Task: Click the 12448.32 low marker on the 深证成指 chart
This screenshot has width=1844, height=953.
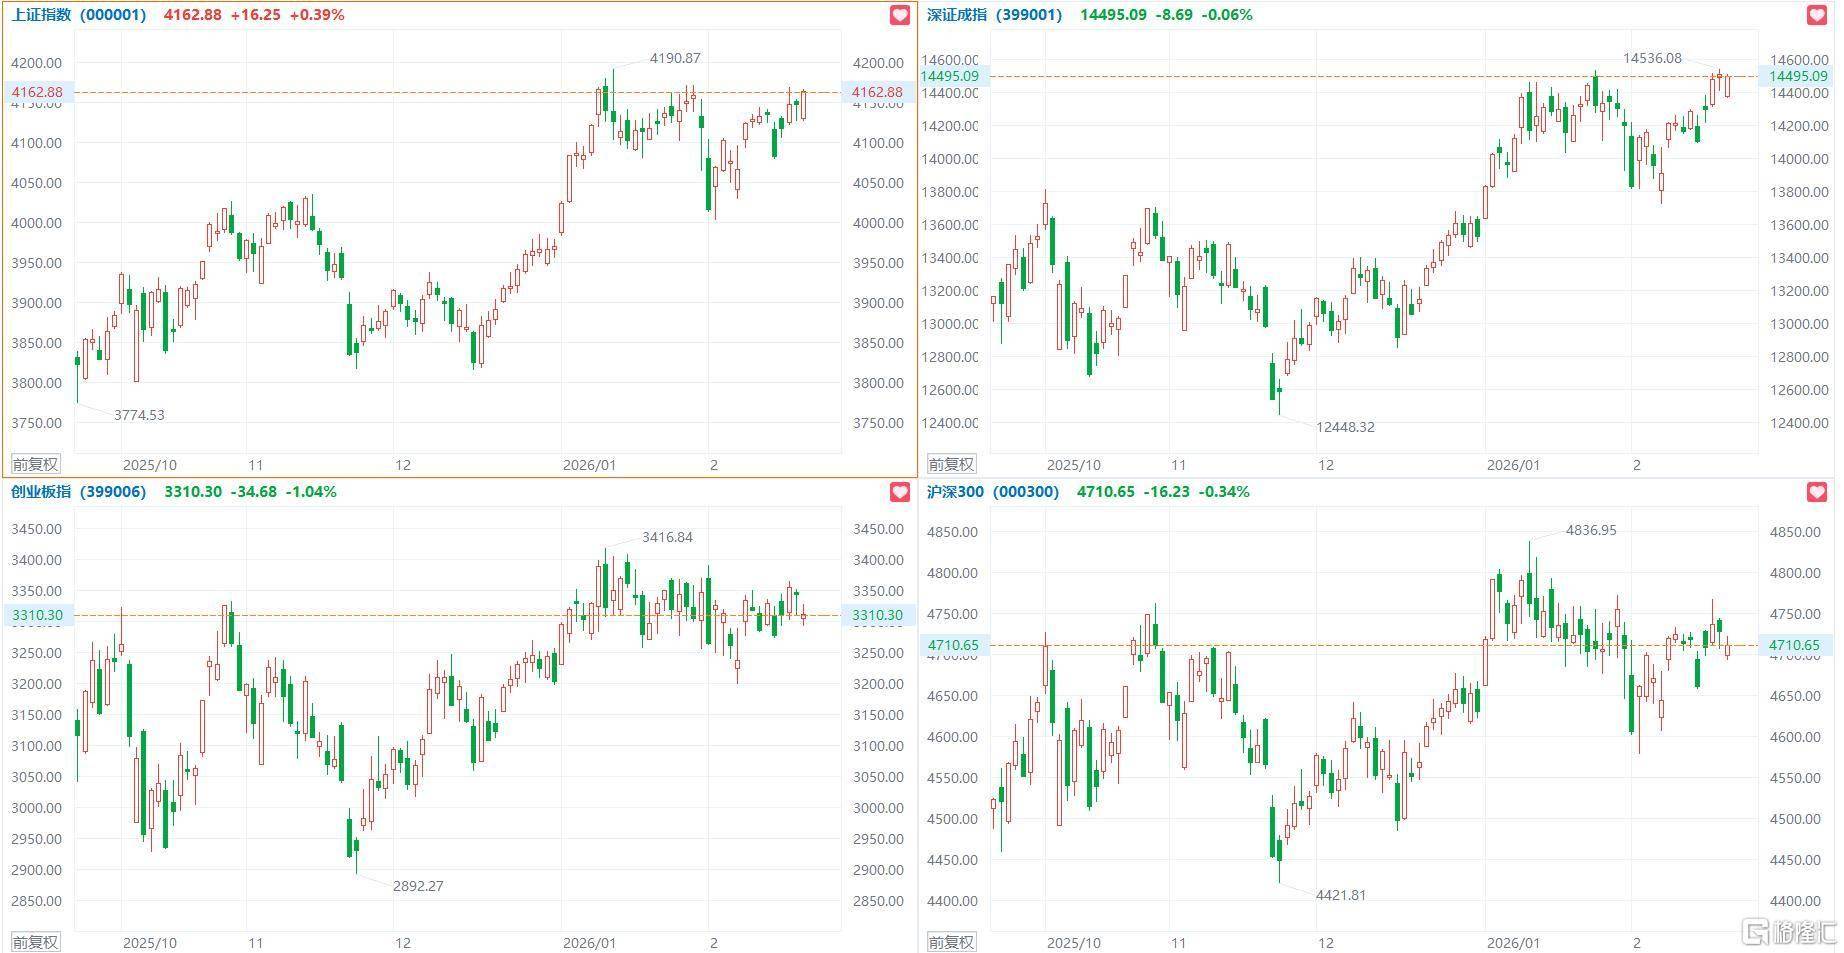Action: coord(1345,427)
